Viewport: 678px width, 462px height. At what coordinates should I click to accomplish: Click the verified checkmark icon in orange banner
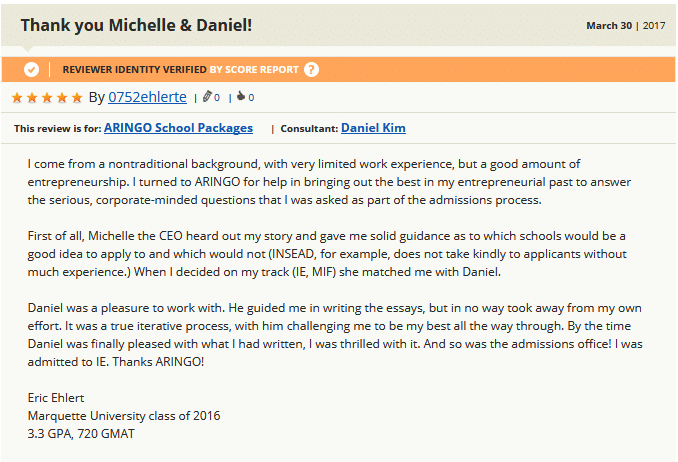click(x=31, y=69)
